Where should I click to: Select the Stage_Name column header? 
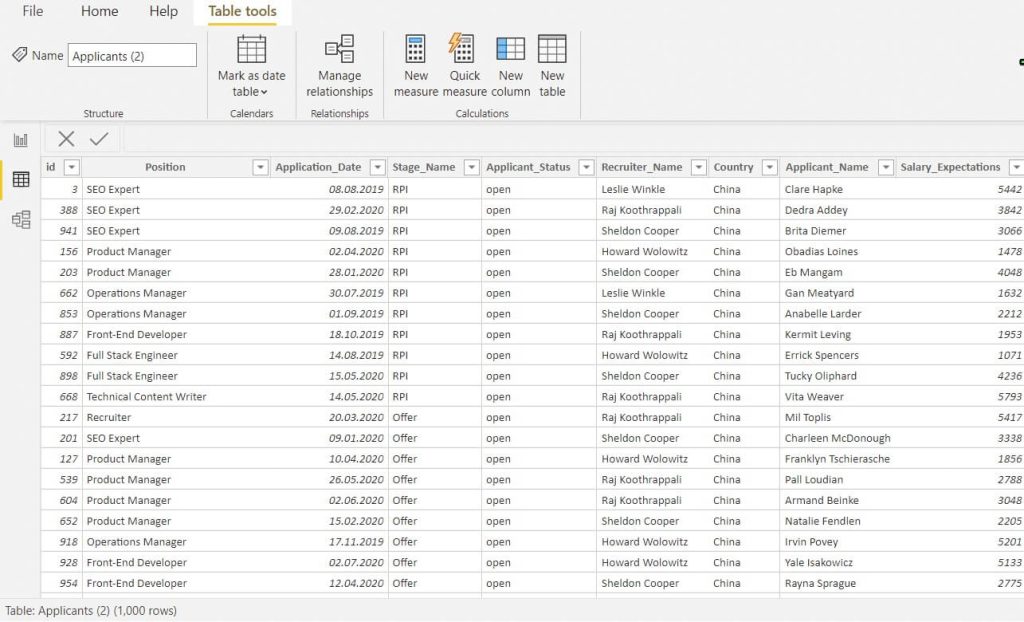[x=423, y=167]
